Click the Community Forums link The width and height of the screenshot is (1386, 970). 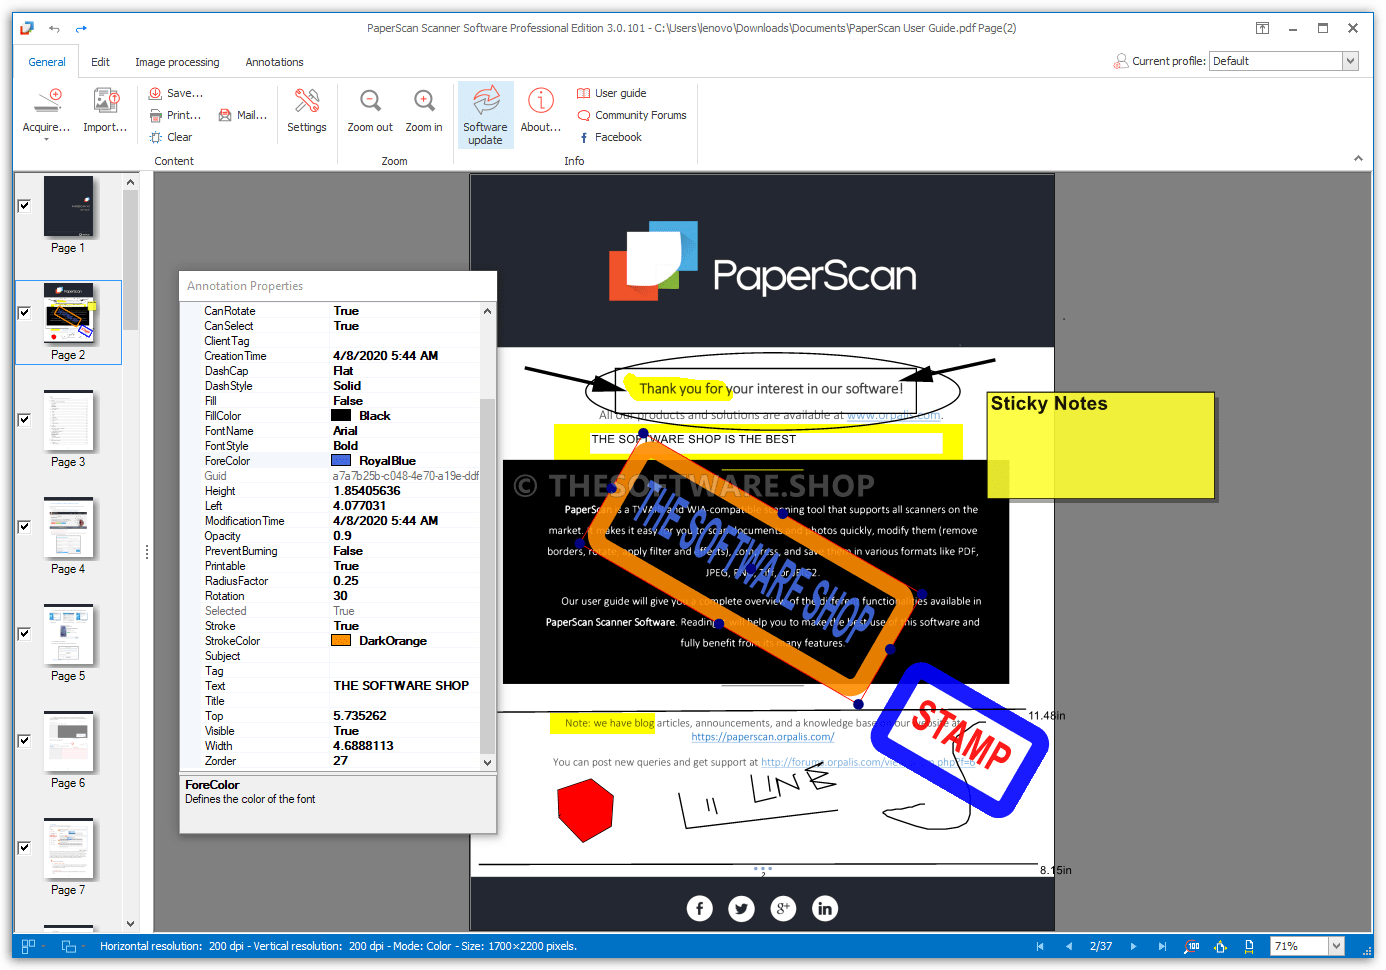[x=640, y=115]
